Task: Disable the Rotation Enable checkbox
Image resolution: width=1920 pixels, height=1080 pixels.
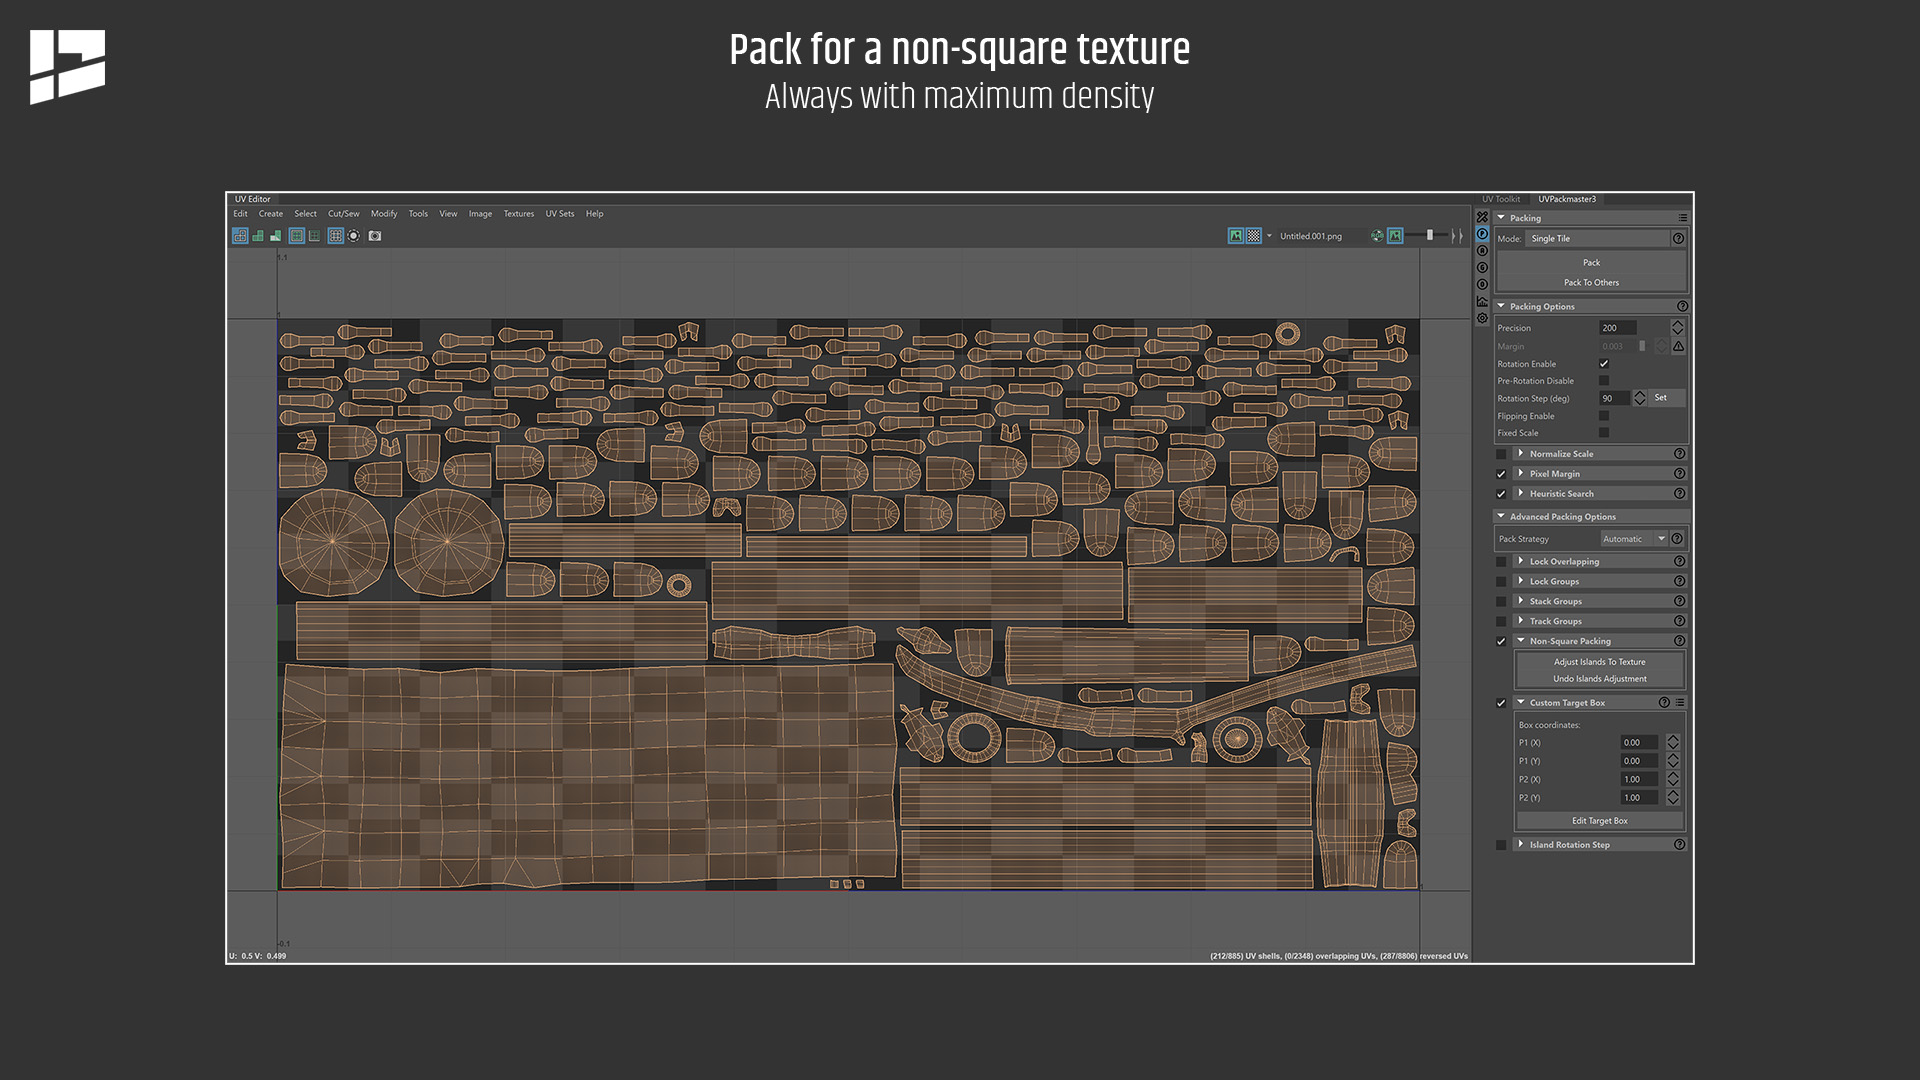Action: pos(1604,364)
